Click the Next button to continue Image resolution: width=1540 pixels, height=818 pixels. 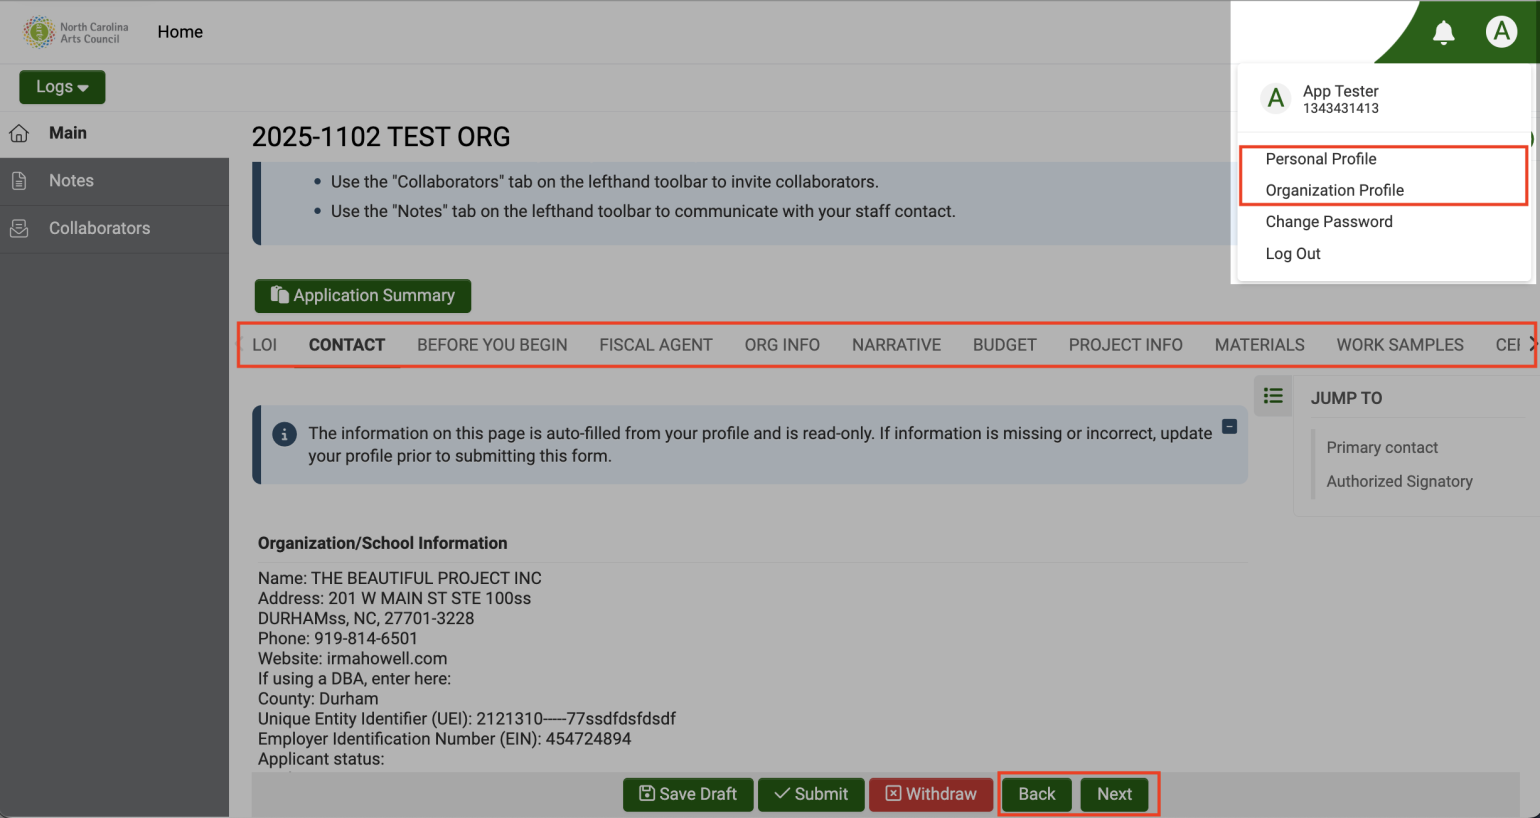1114,794
